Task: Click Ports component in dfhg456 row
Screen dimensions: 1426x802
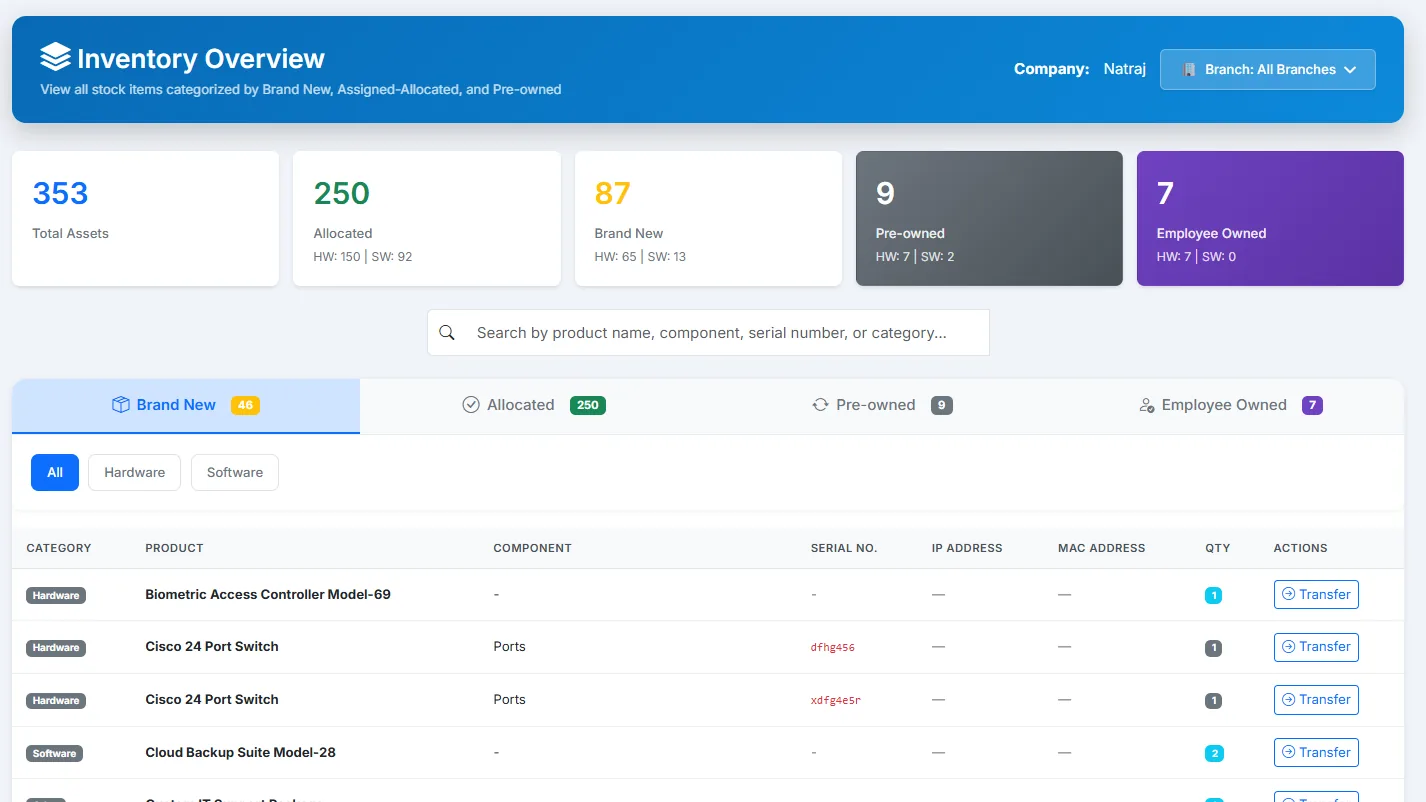Action: pos(510,646)
